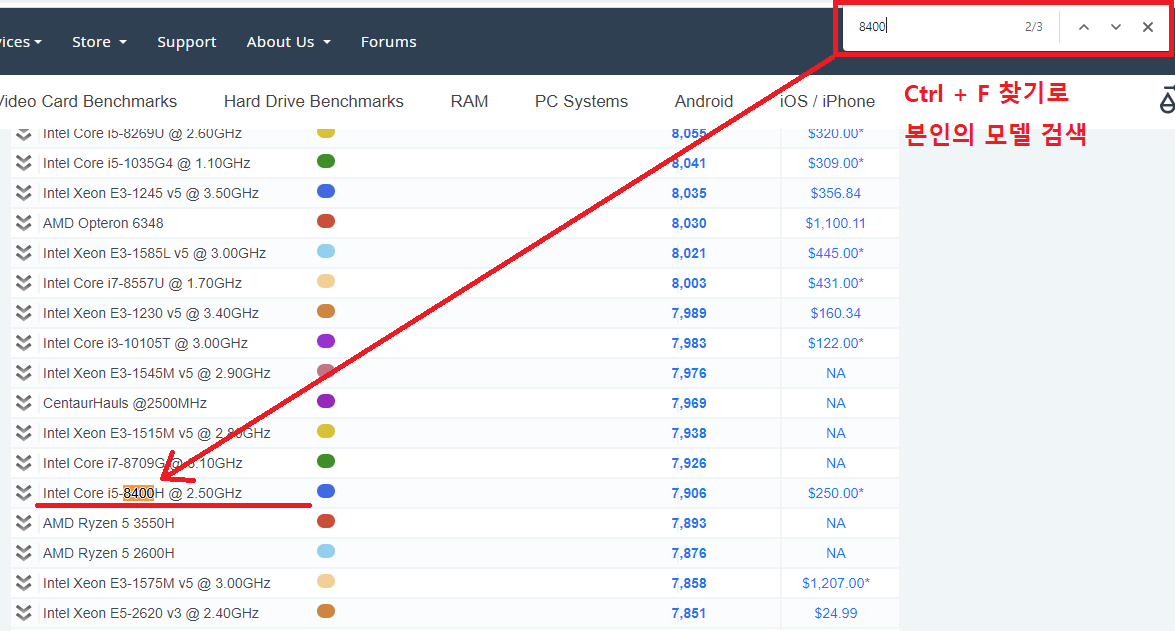Open the Forums menu item
The height and width of the screenshot is (631, 1175).
point(388,42)
